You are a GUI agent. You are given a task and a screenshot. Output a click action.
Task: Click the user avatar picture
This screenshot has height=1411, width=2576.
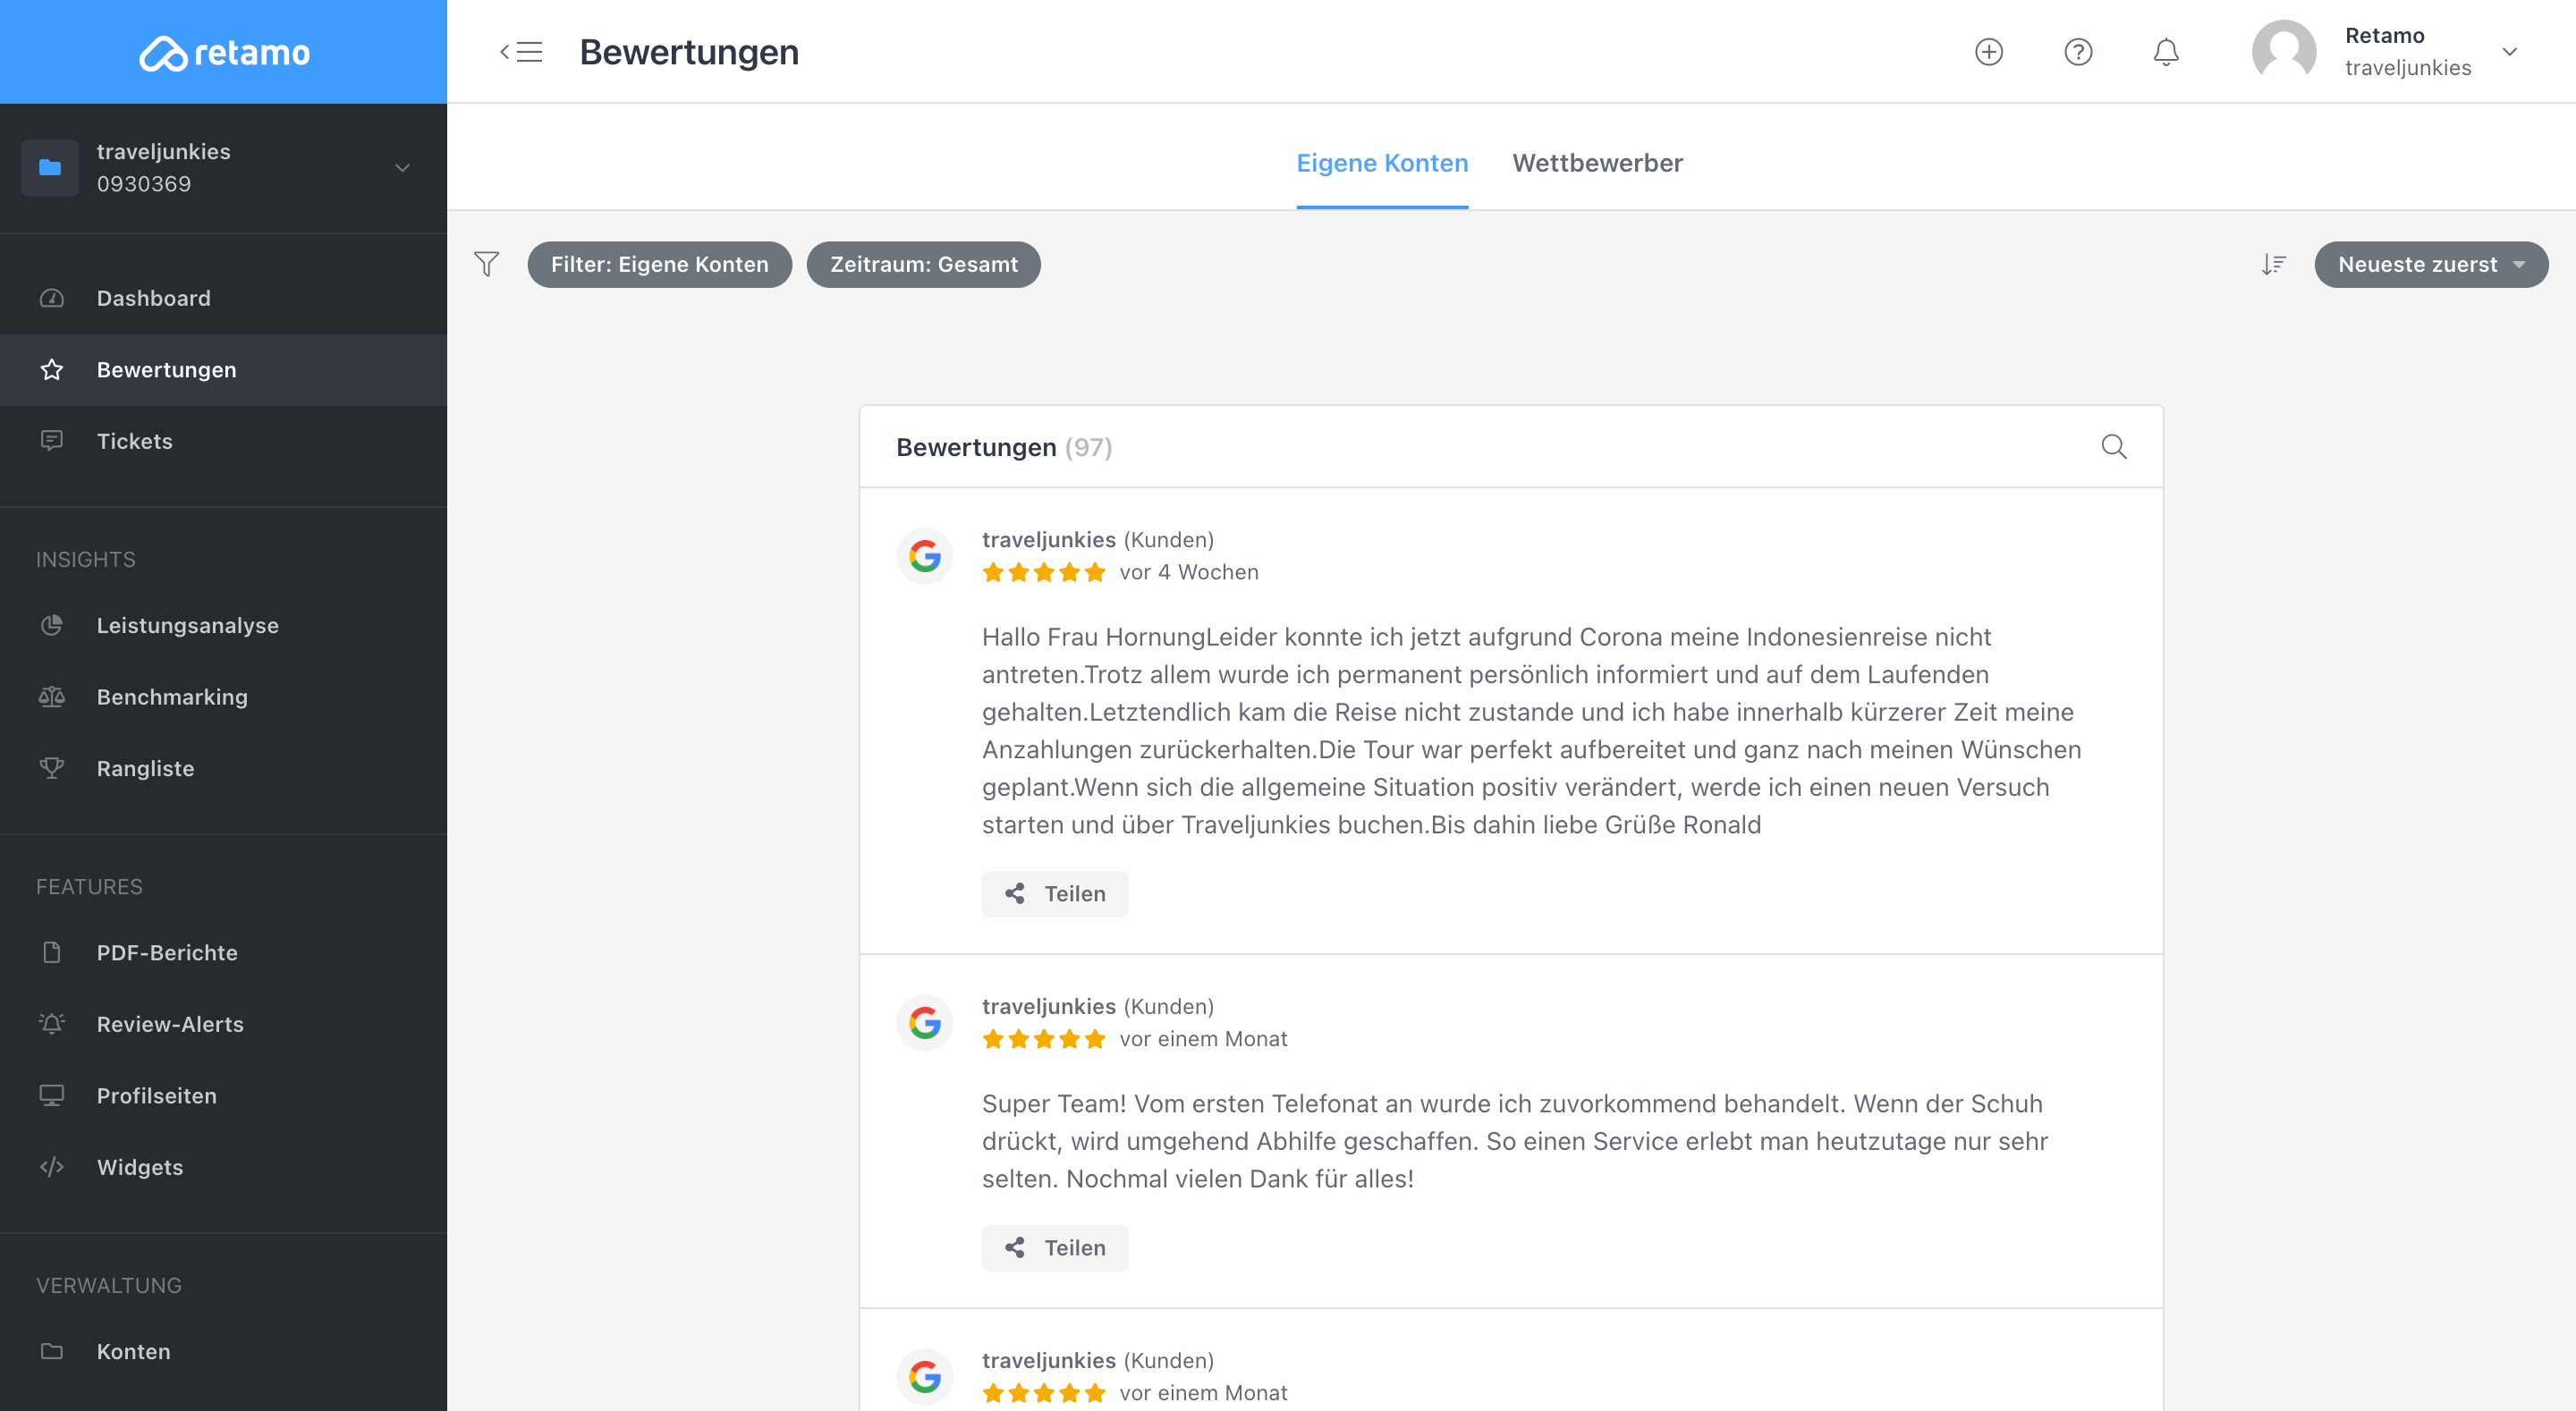click(x=2283, y=52)
